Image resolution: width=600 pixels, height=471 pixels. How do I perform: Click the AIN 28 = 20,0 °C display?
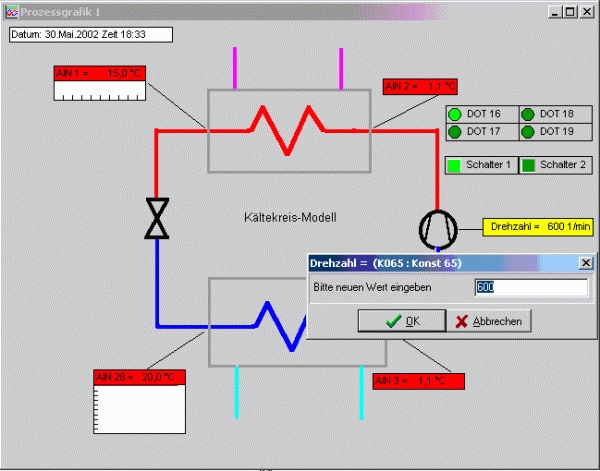tap(139, 377)
